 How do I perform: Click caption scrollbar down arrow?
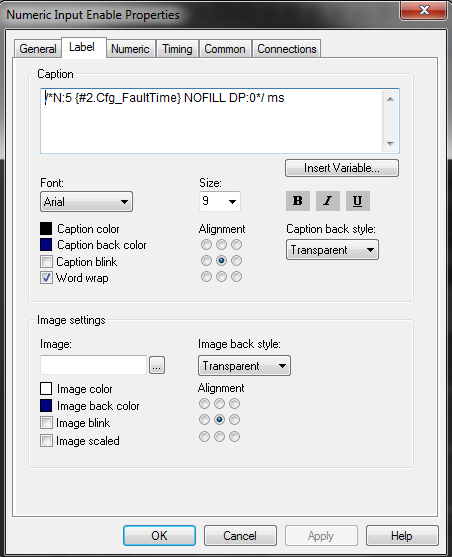coord(390,144)
